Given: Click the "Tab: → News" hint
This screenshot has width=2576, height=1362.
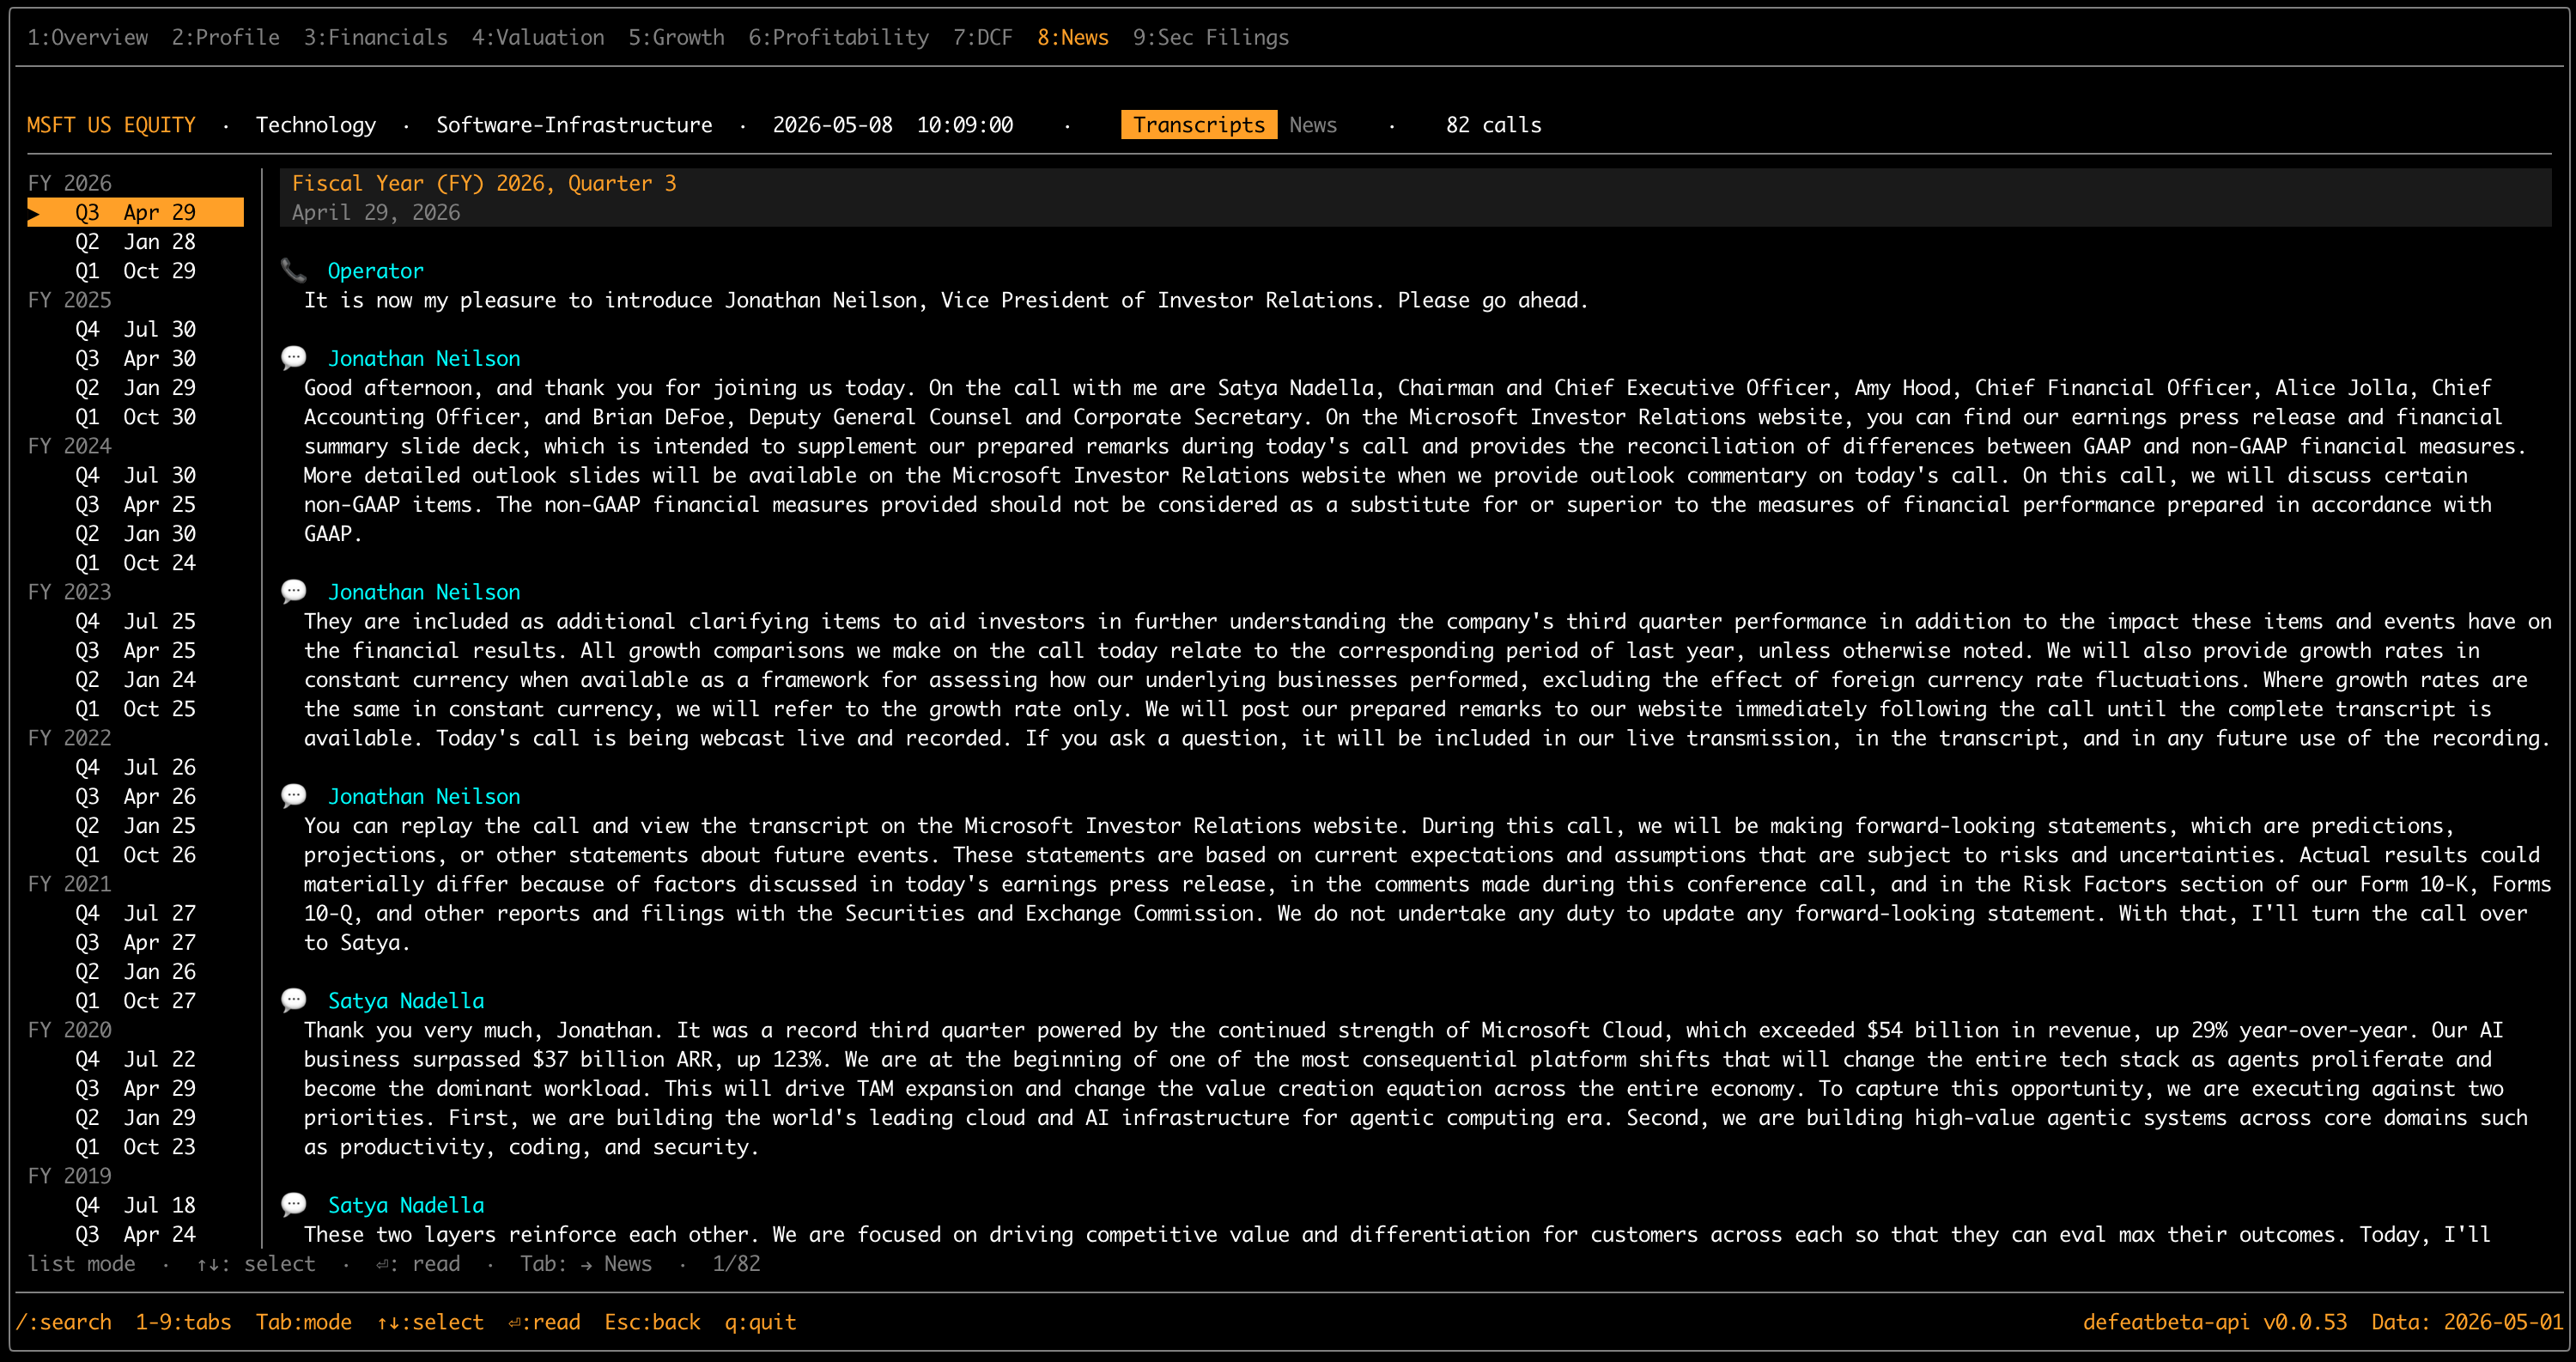Looking at the screenshot, I should pyautogui.click(x=586, y=1263).
